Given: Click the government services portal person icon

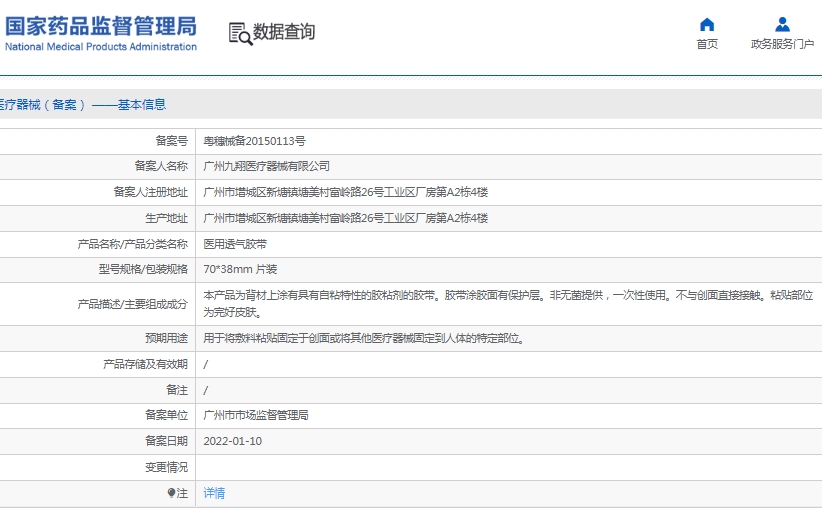Looking at the screenshot, I should pos(782,25).
